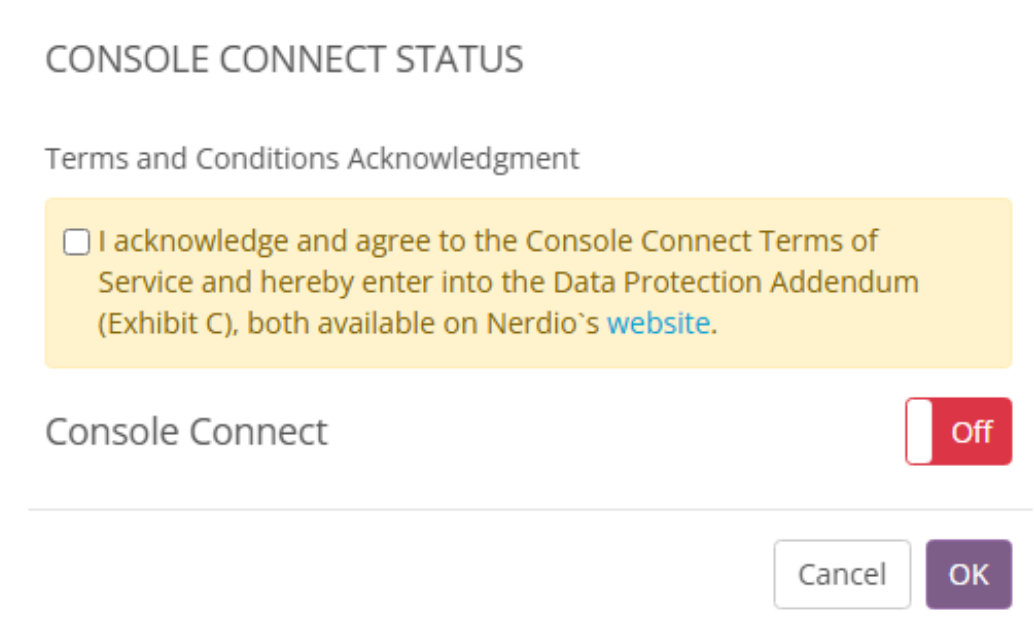Toggle the Console Connect switch on
The height and width of the screenshot is (640, 1034).
[x=958, y=432]
